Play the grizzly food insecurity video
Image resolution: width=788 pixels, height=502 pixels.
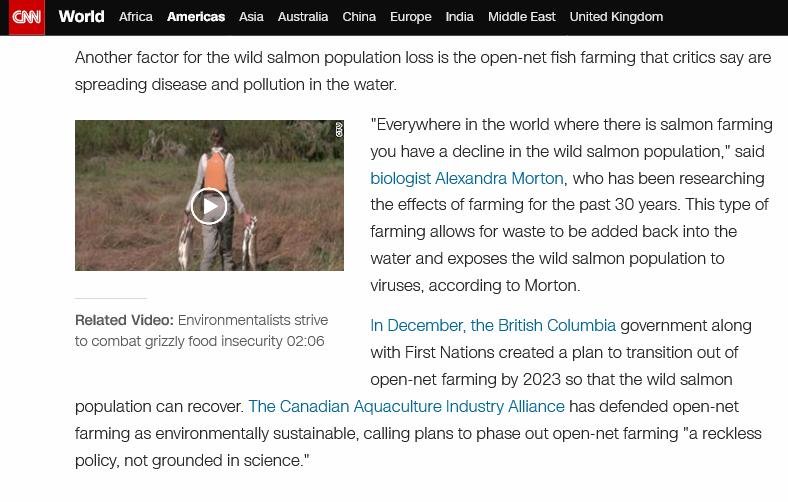coord(209,206)
